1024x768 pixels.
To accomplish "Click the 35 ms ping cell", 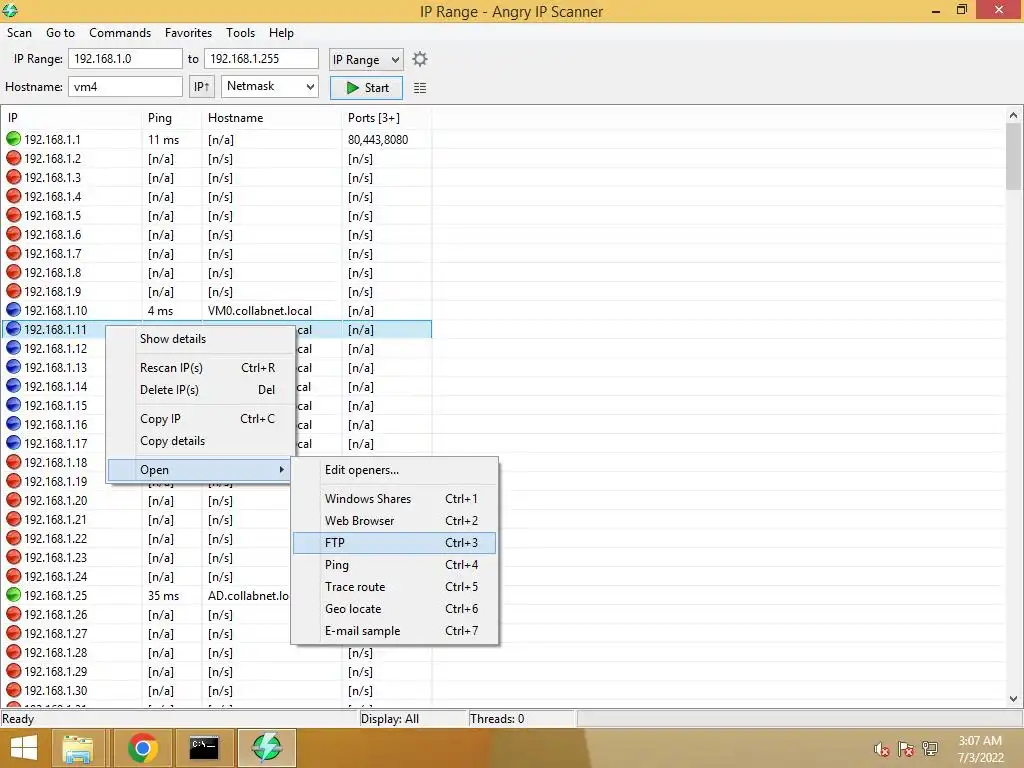I will pos(163,596).
